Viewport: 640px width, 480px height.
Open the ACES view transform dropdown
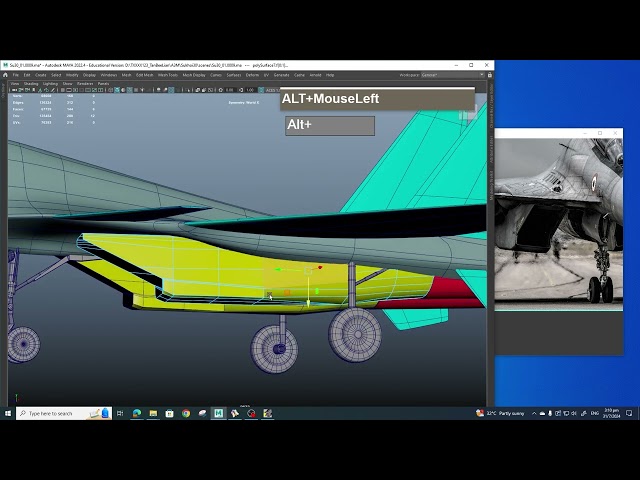(x=273, y=90)
